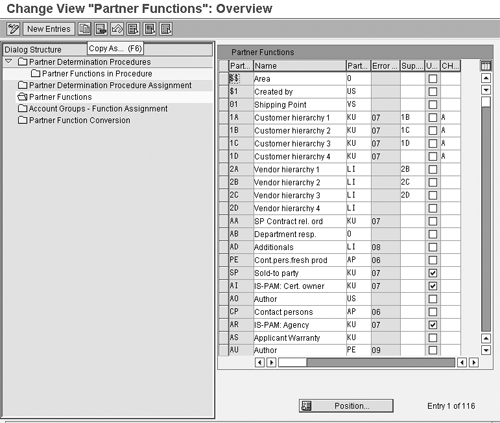Viewport: 500px width, 423px height.
Task: Click the horizontal scrollbar thumb under the table
Action: pyautogui.click(x=292, y=362)
